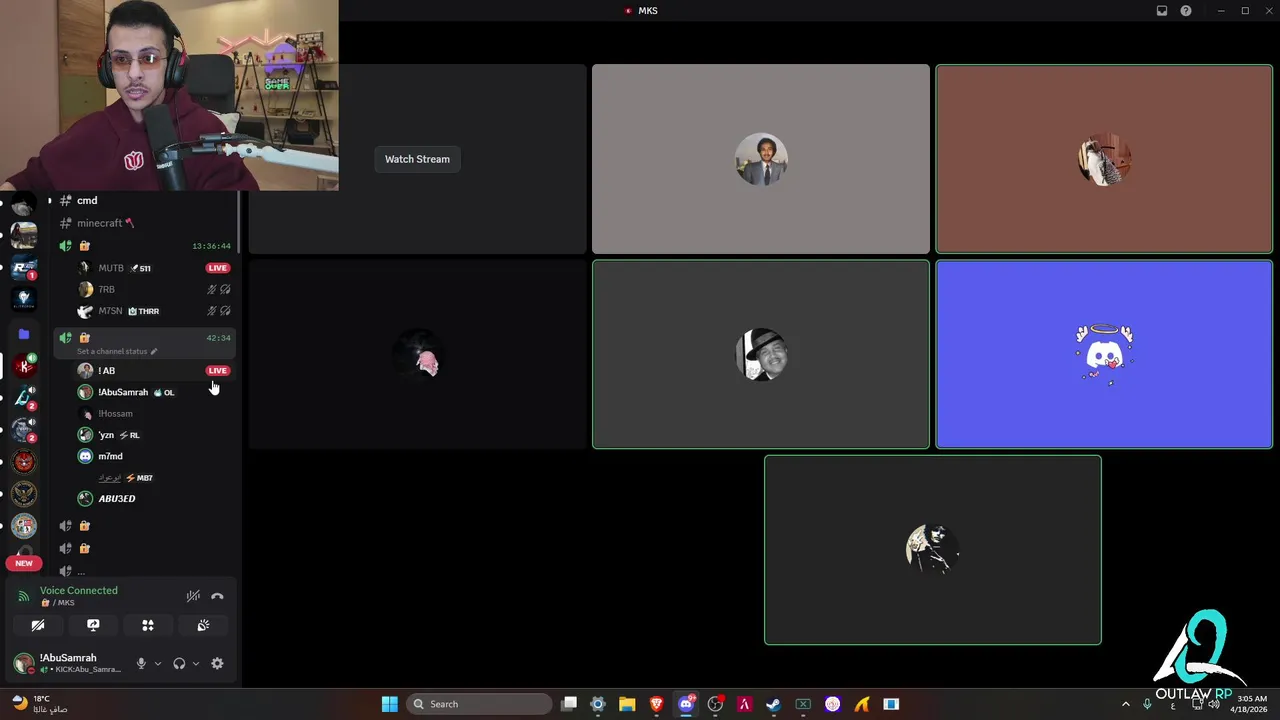Image resolution: width=1280 pixels, height=720 pixels.
Task: Start screen share from voice panel
Action: click(x=93, y=625)
